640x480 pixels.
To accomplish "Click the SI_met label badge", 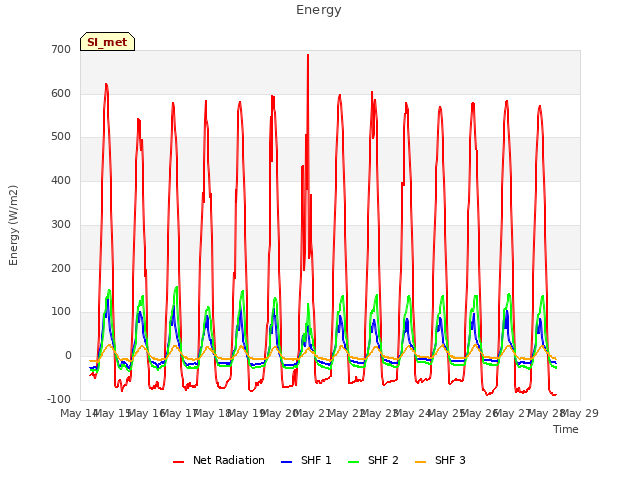I will coord(107,42).
